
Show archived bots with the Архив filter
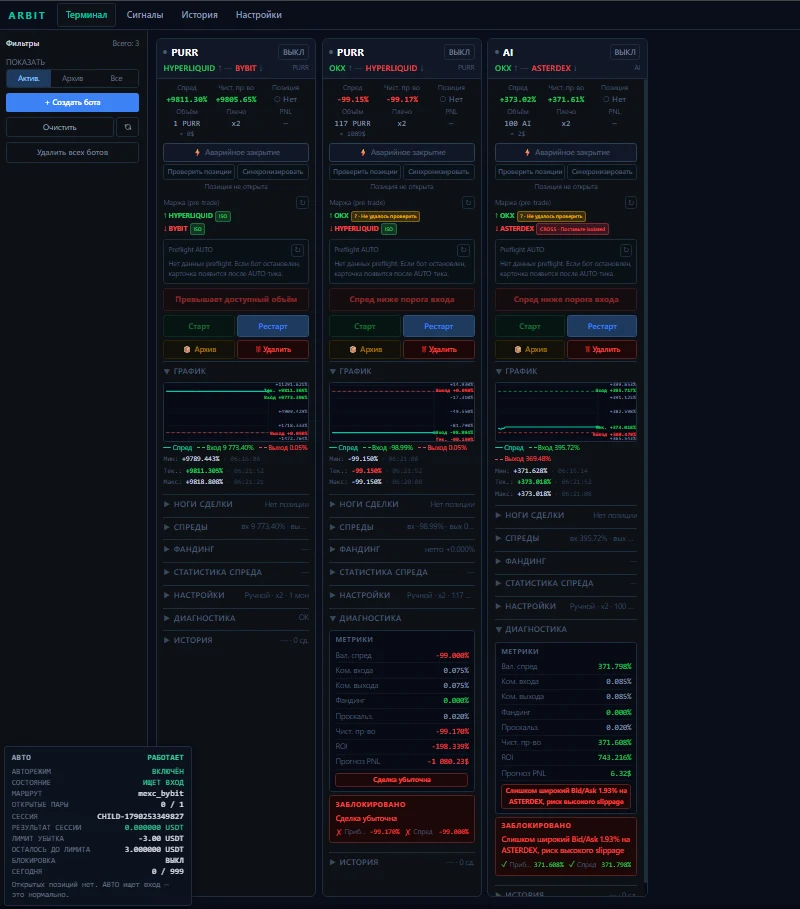pyautogui.click(x=72, y=78)
